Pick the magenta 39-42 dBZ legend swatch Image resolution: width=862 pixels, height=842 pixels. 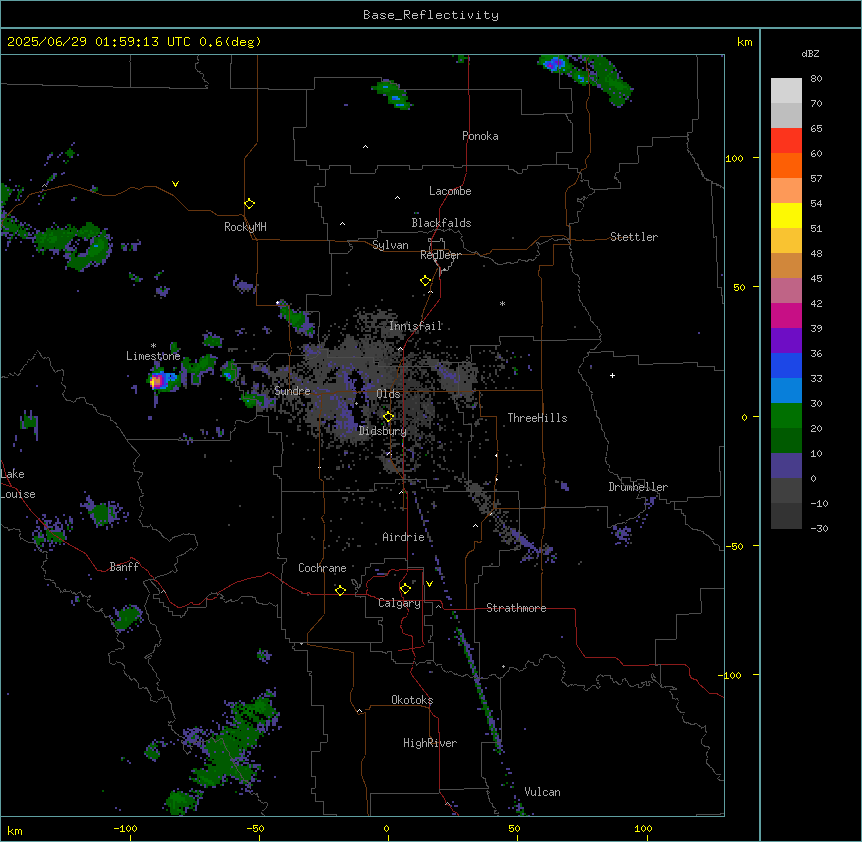(786, 315)
